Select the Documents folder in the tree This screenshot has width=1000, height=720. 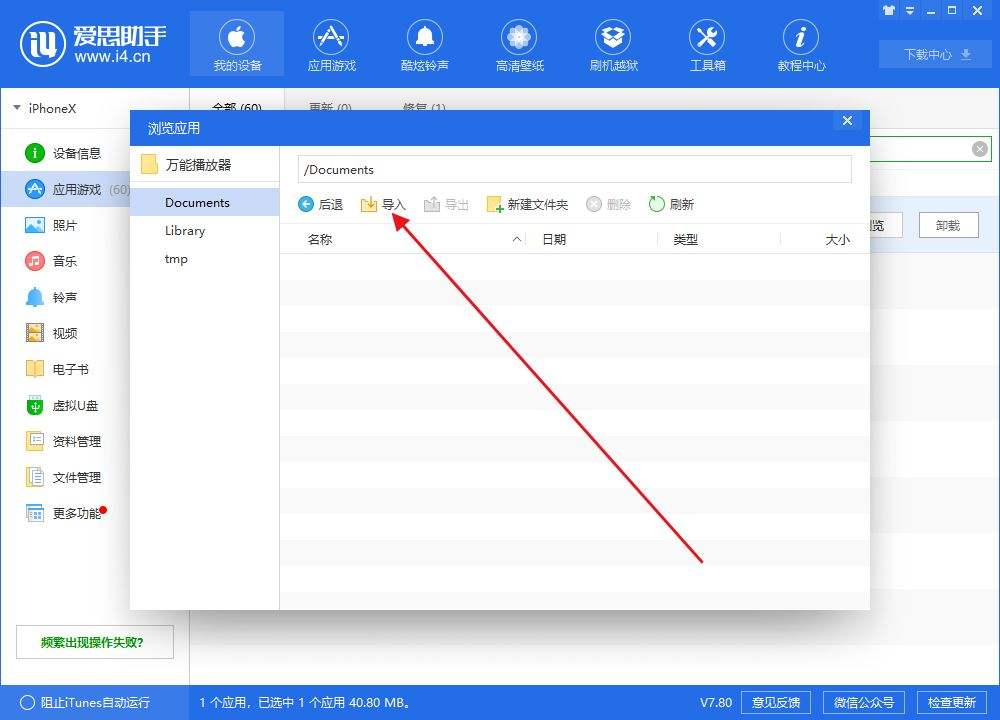point(205,202)
